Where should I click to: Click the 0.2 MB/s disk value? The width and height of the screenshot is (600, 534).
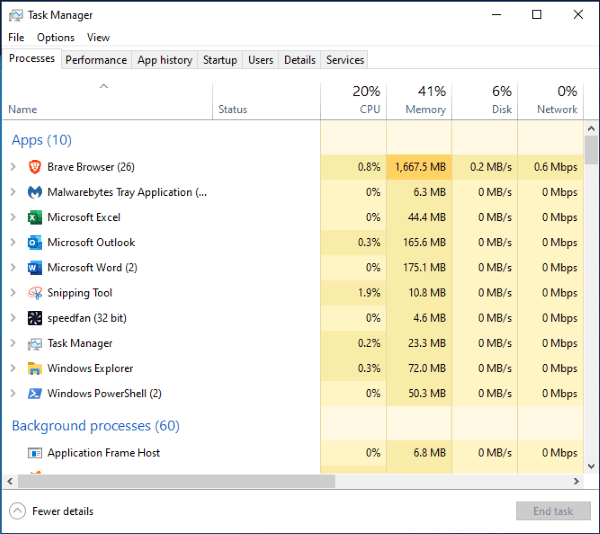(491, 167)
